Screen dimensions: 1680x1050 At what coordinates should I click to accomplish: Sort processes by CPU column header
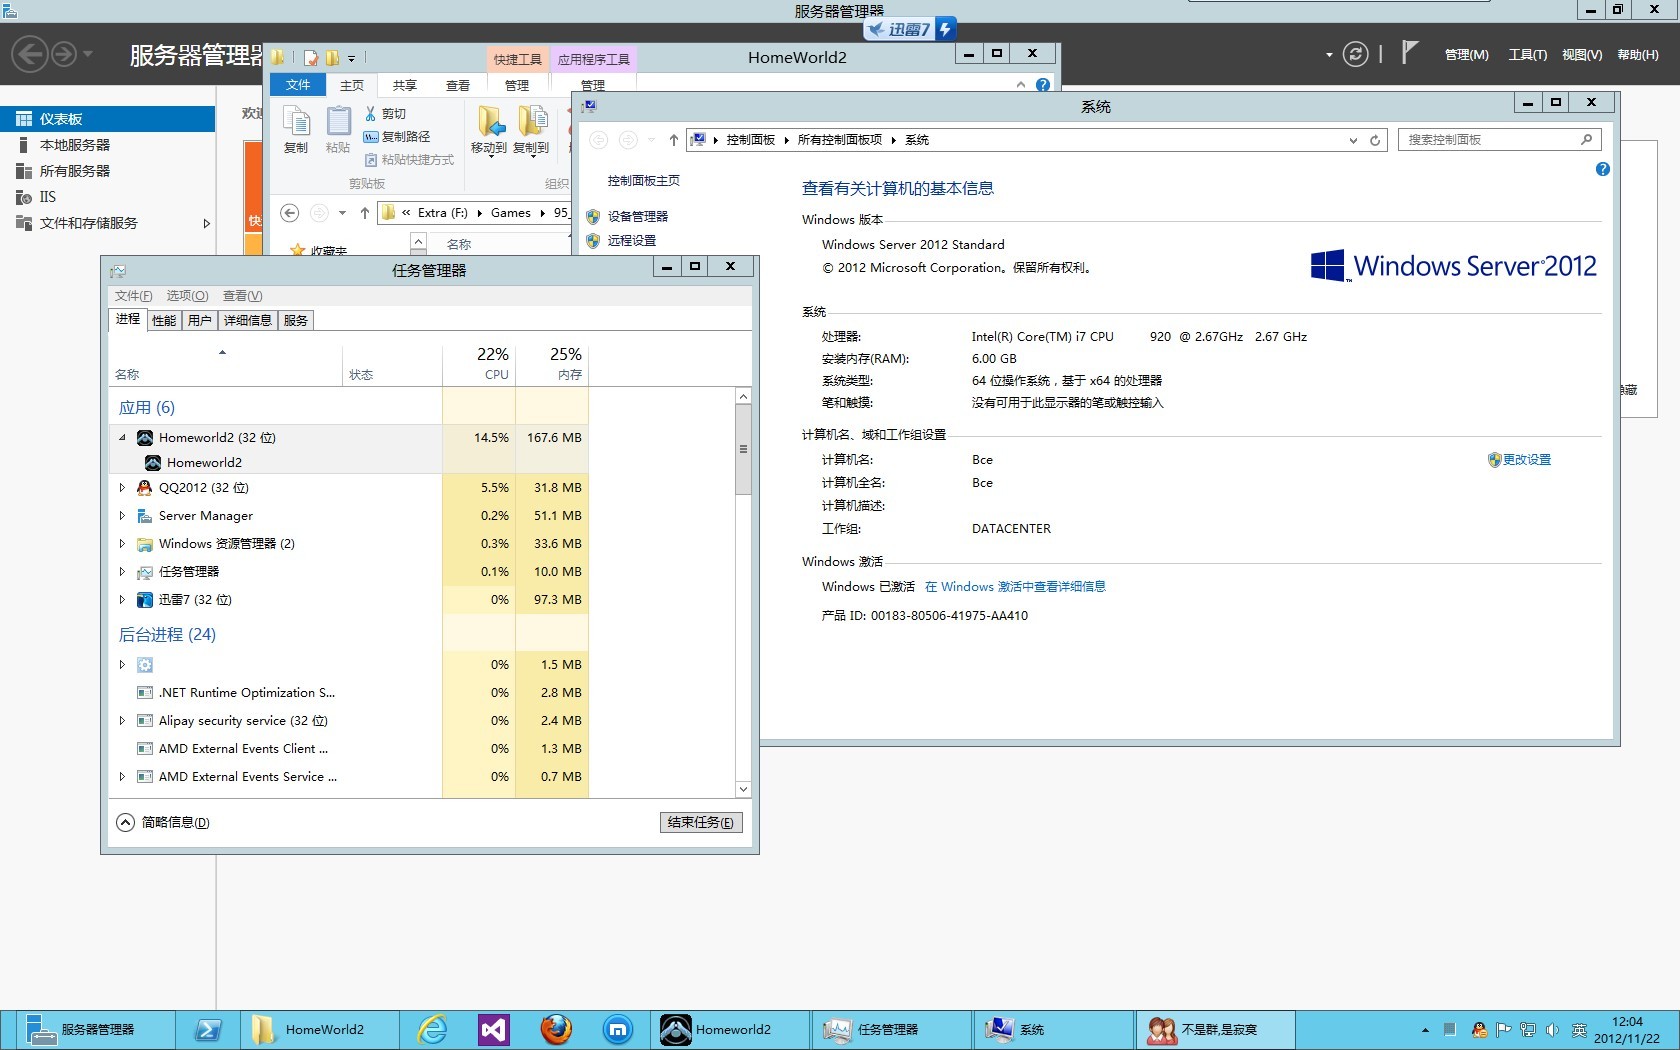coord(479,364)
